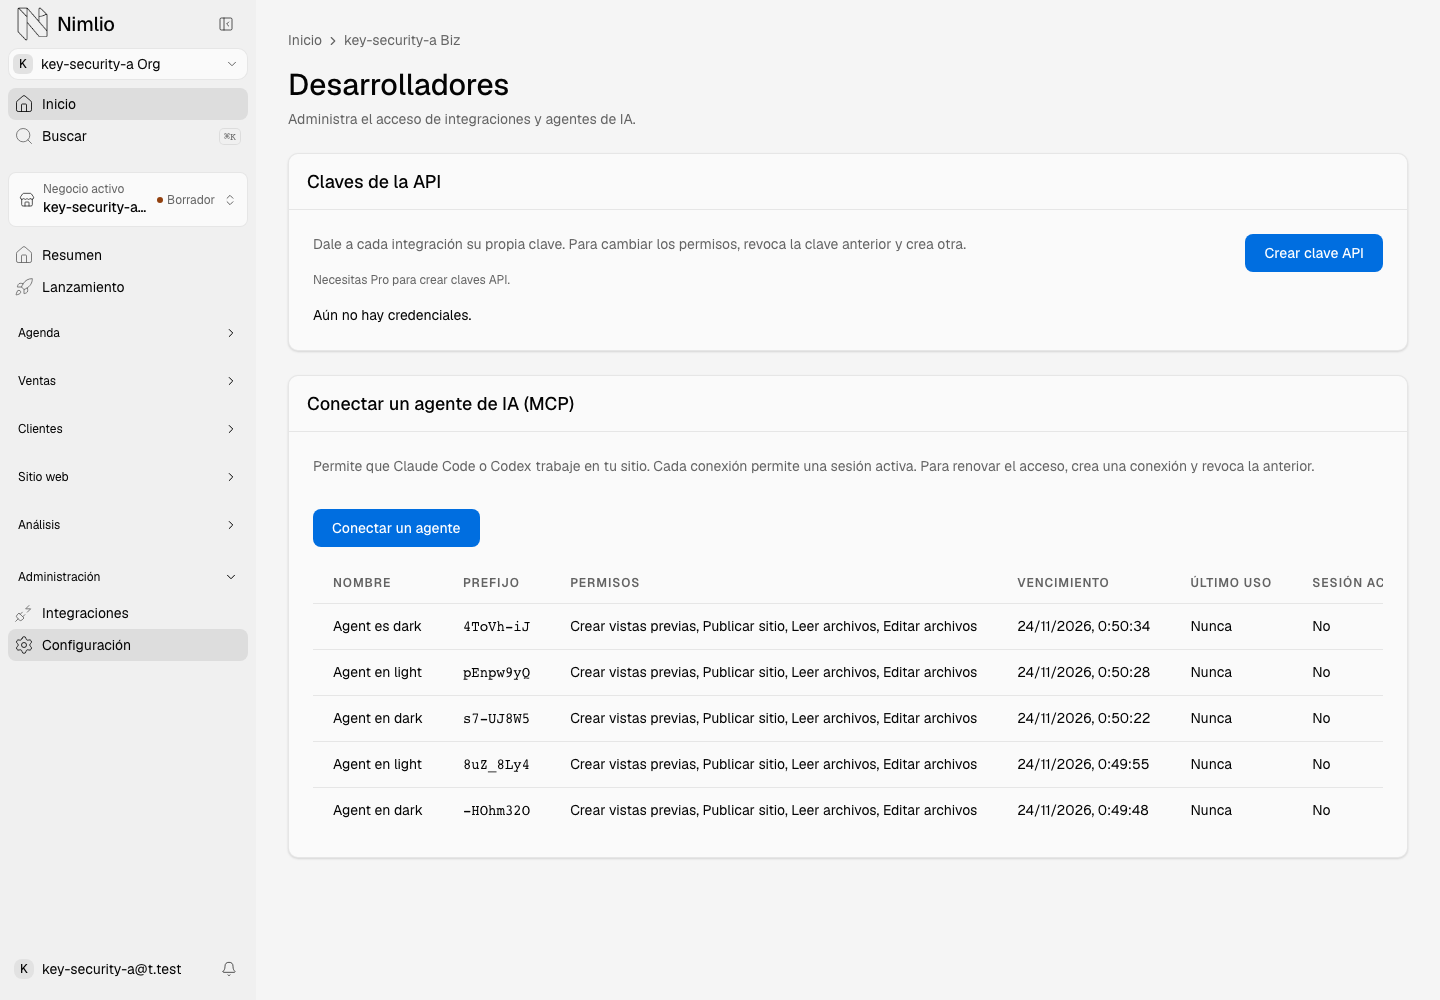Open Buscar search in the sidebar
Screen dimensions: 1440x1000
[128, 136]
